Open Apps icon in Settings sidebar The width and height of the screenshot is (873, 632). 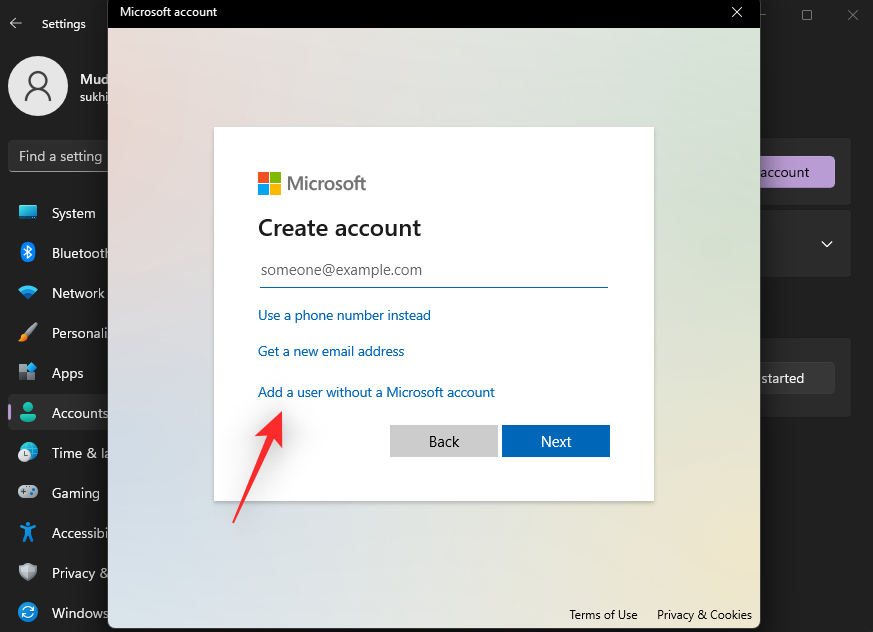pyautogui.click(x=28, y=372)
